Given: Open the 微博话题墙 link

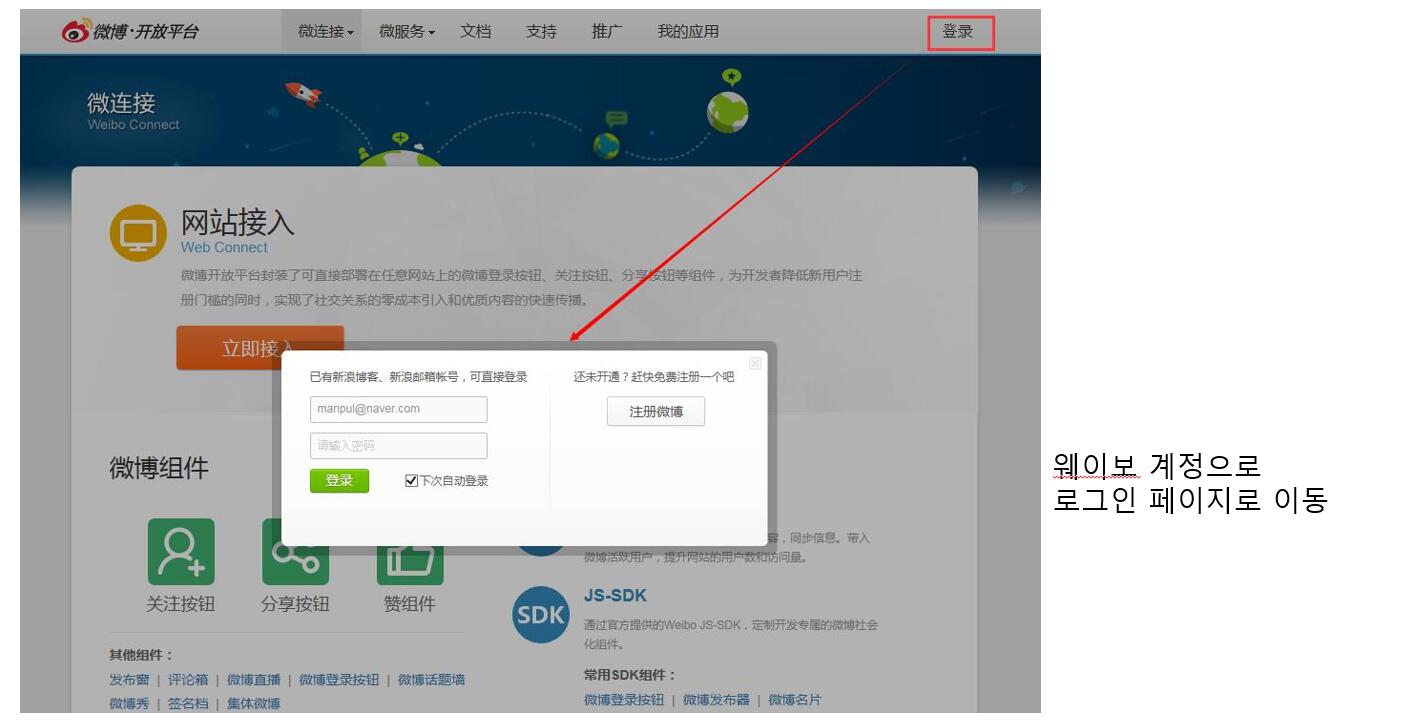Looking at the screenshot, I should coord(431,680).
